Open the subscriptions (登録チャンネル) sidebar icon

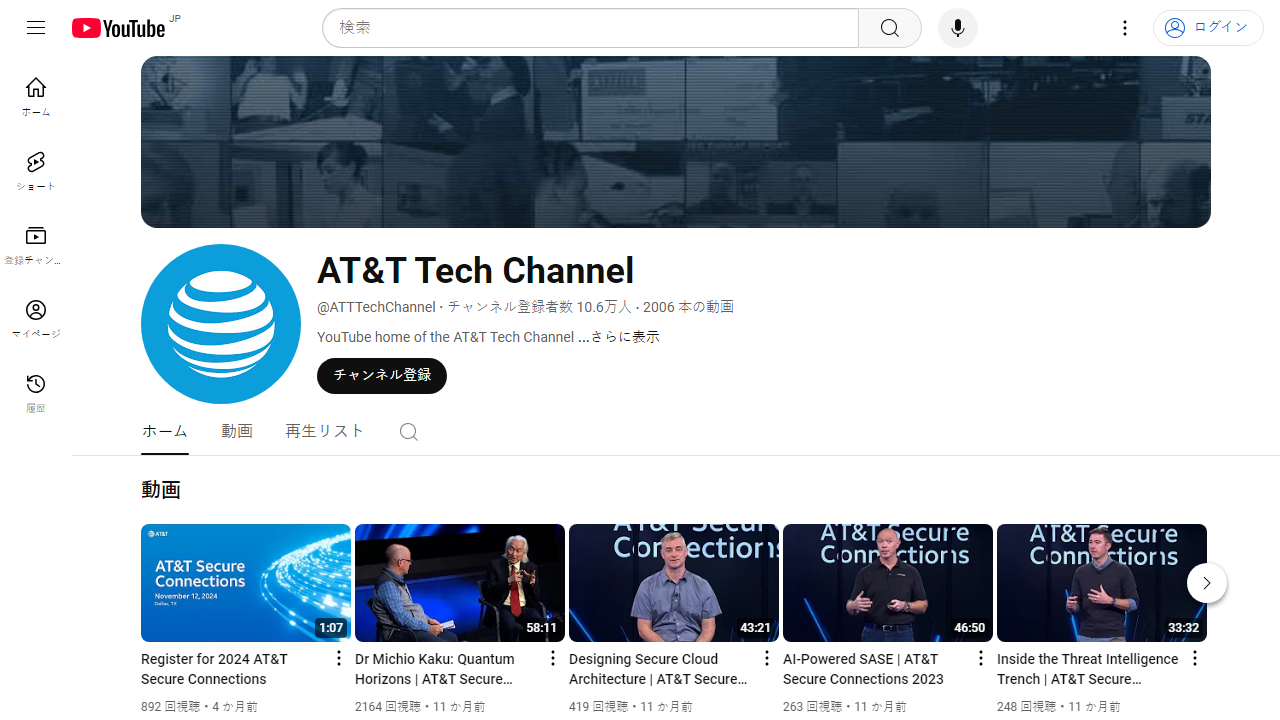click(x=36, y=245)
